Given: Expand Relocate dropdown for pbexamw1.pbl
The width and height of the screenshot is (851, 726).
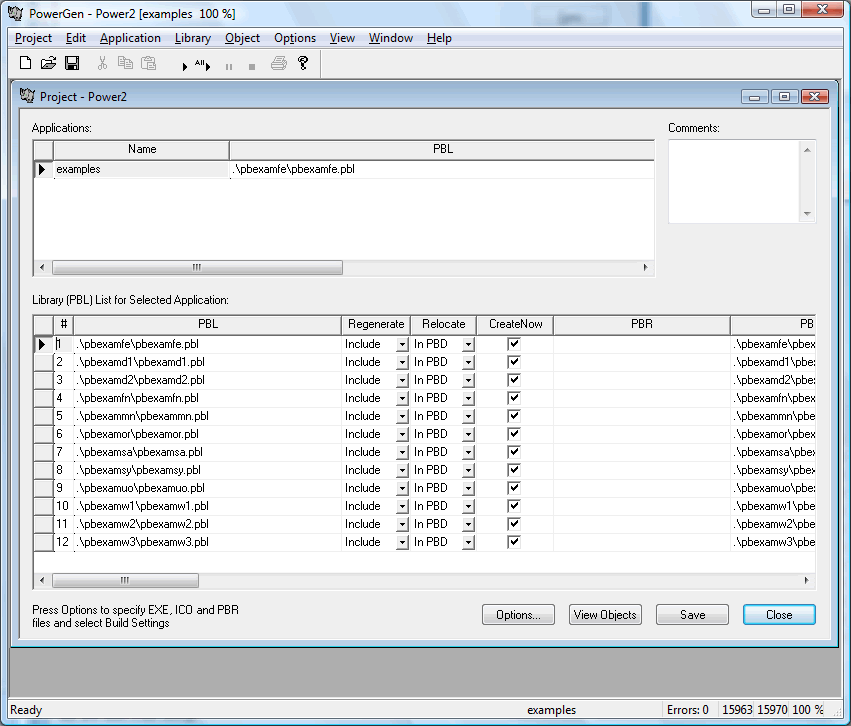Looking at the screenshot, I should (x=468, y=506).
